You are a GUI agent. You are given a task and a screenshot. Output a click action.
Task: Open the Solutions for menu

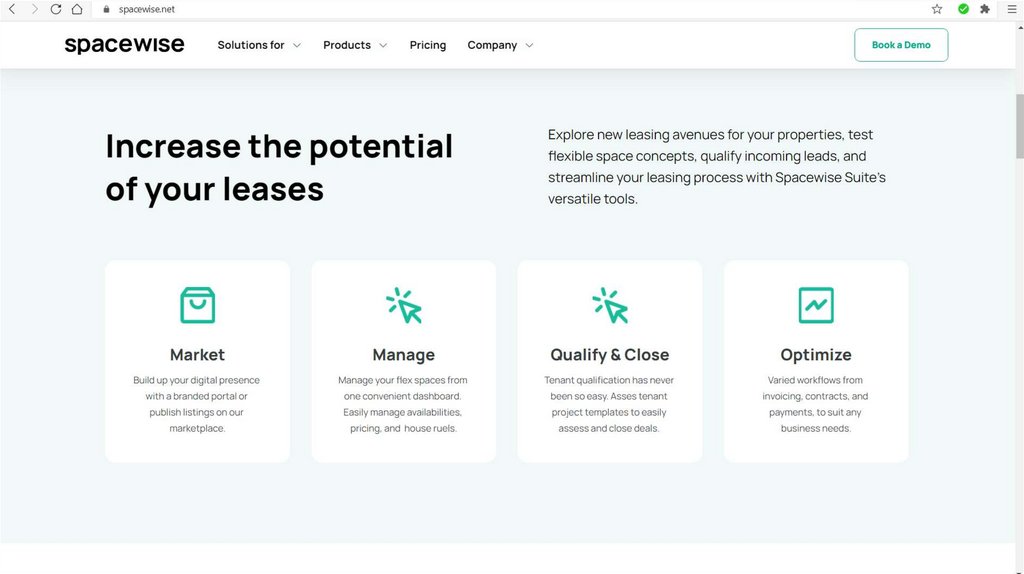(x=251, y=45)
